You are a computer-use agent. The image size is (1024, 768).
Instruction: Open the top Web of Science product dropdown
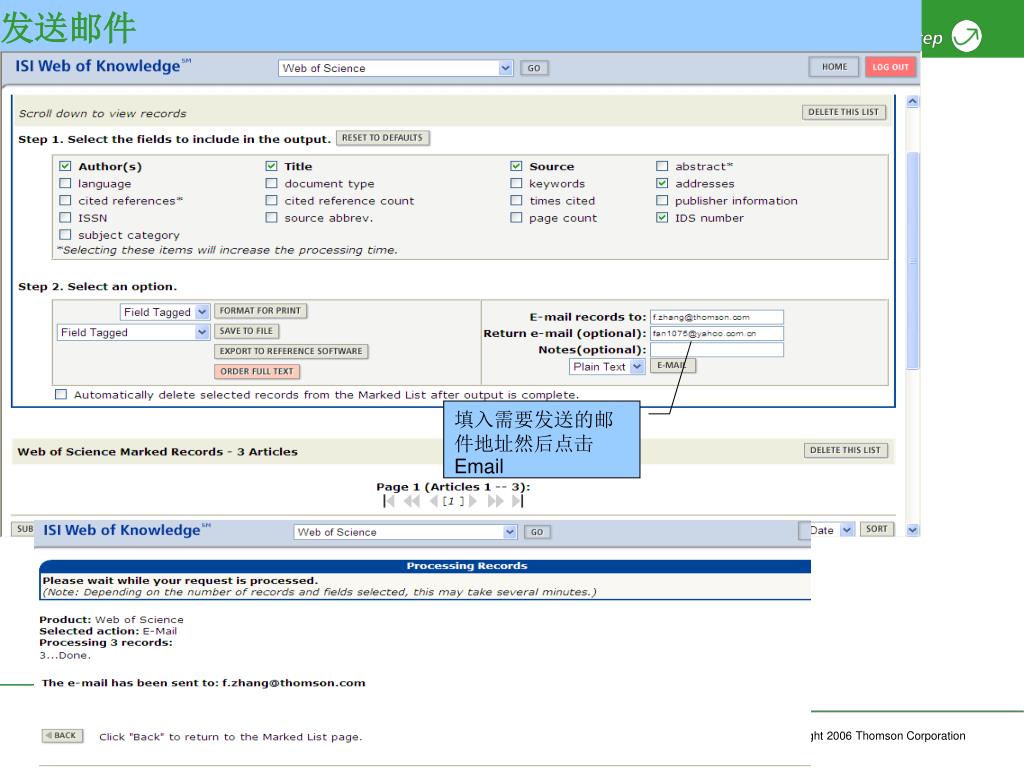[396, 68]
